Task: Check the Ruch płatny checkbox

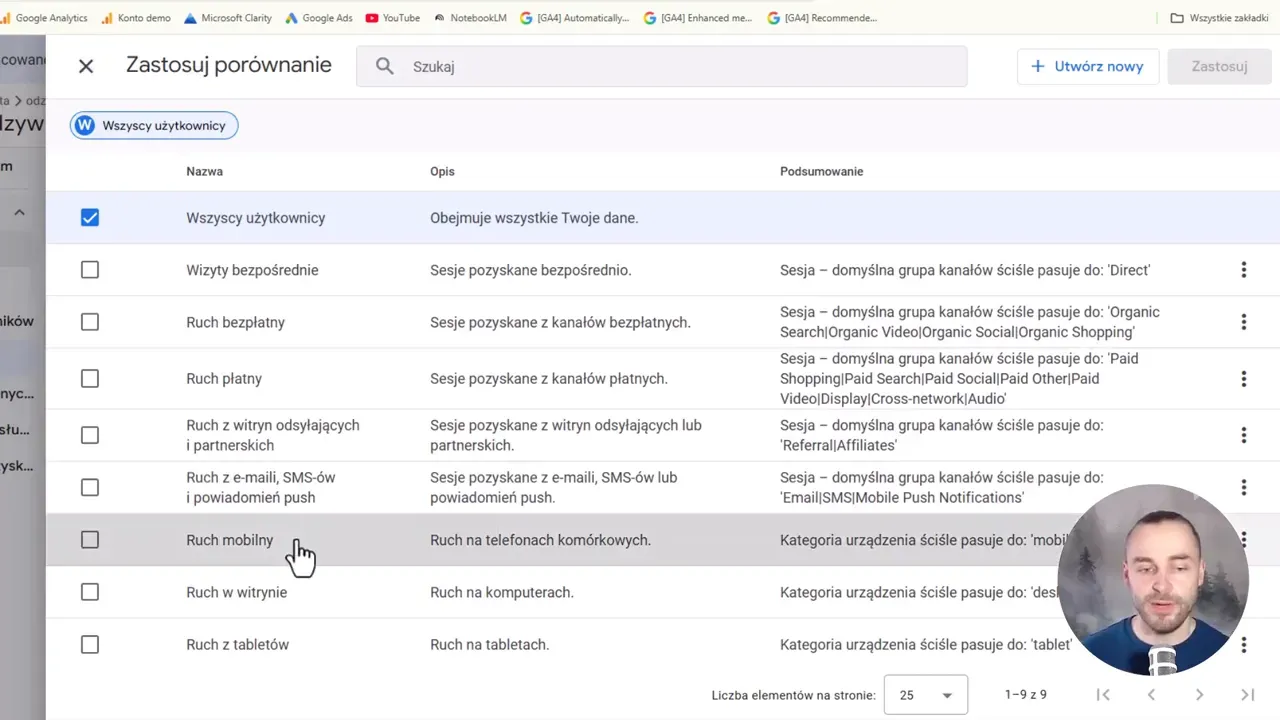Action: pyautogui.click(x=90, y=378)
